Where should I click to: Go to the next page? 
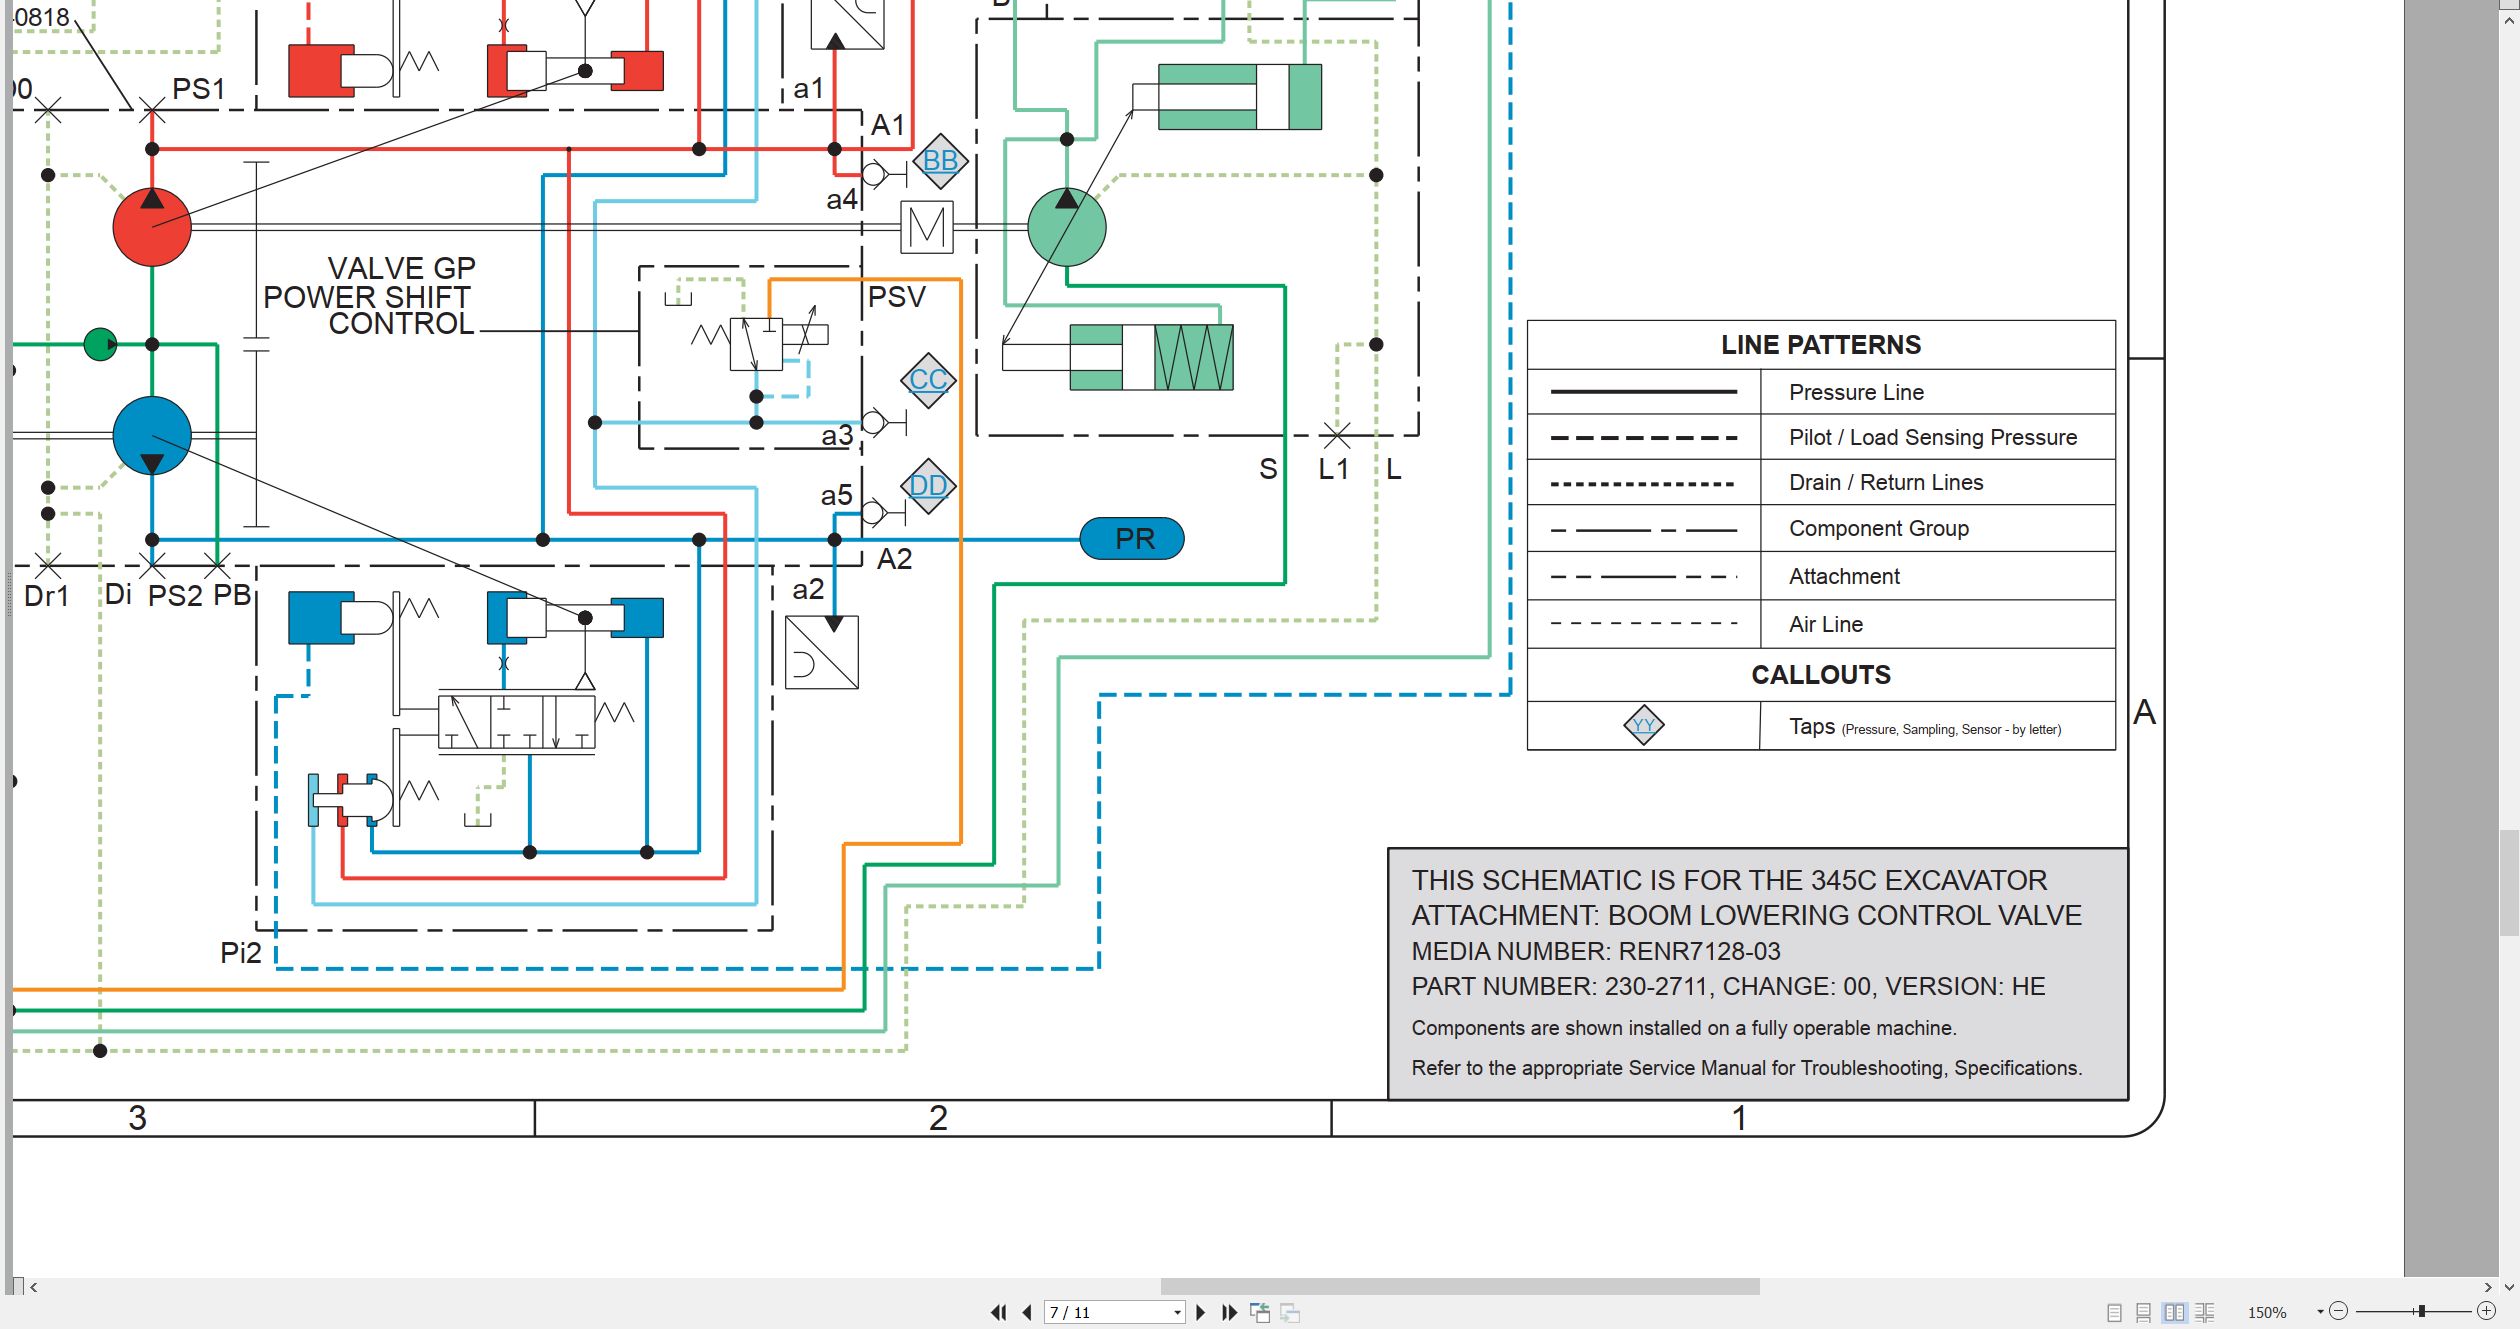click(x=1201, y=1312)
